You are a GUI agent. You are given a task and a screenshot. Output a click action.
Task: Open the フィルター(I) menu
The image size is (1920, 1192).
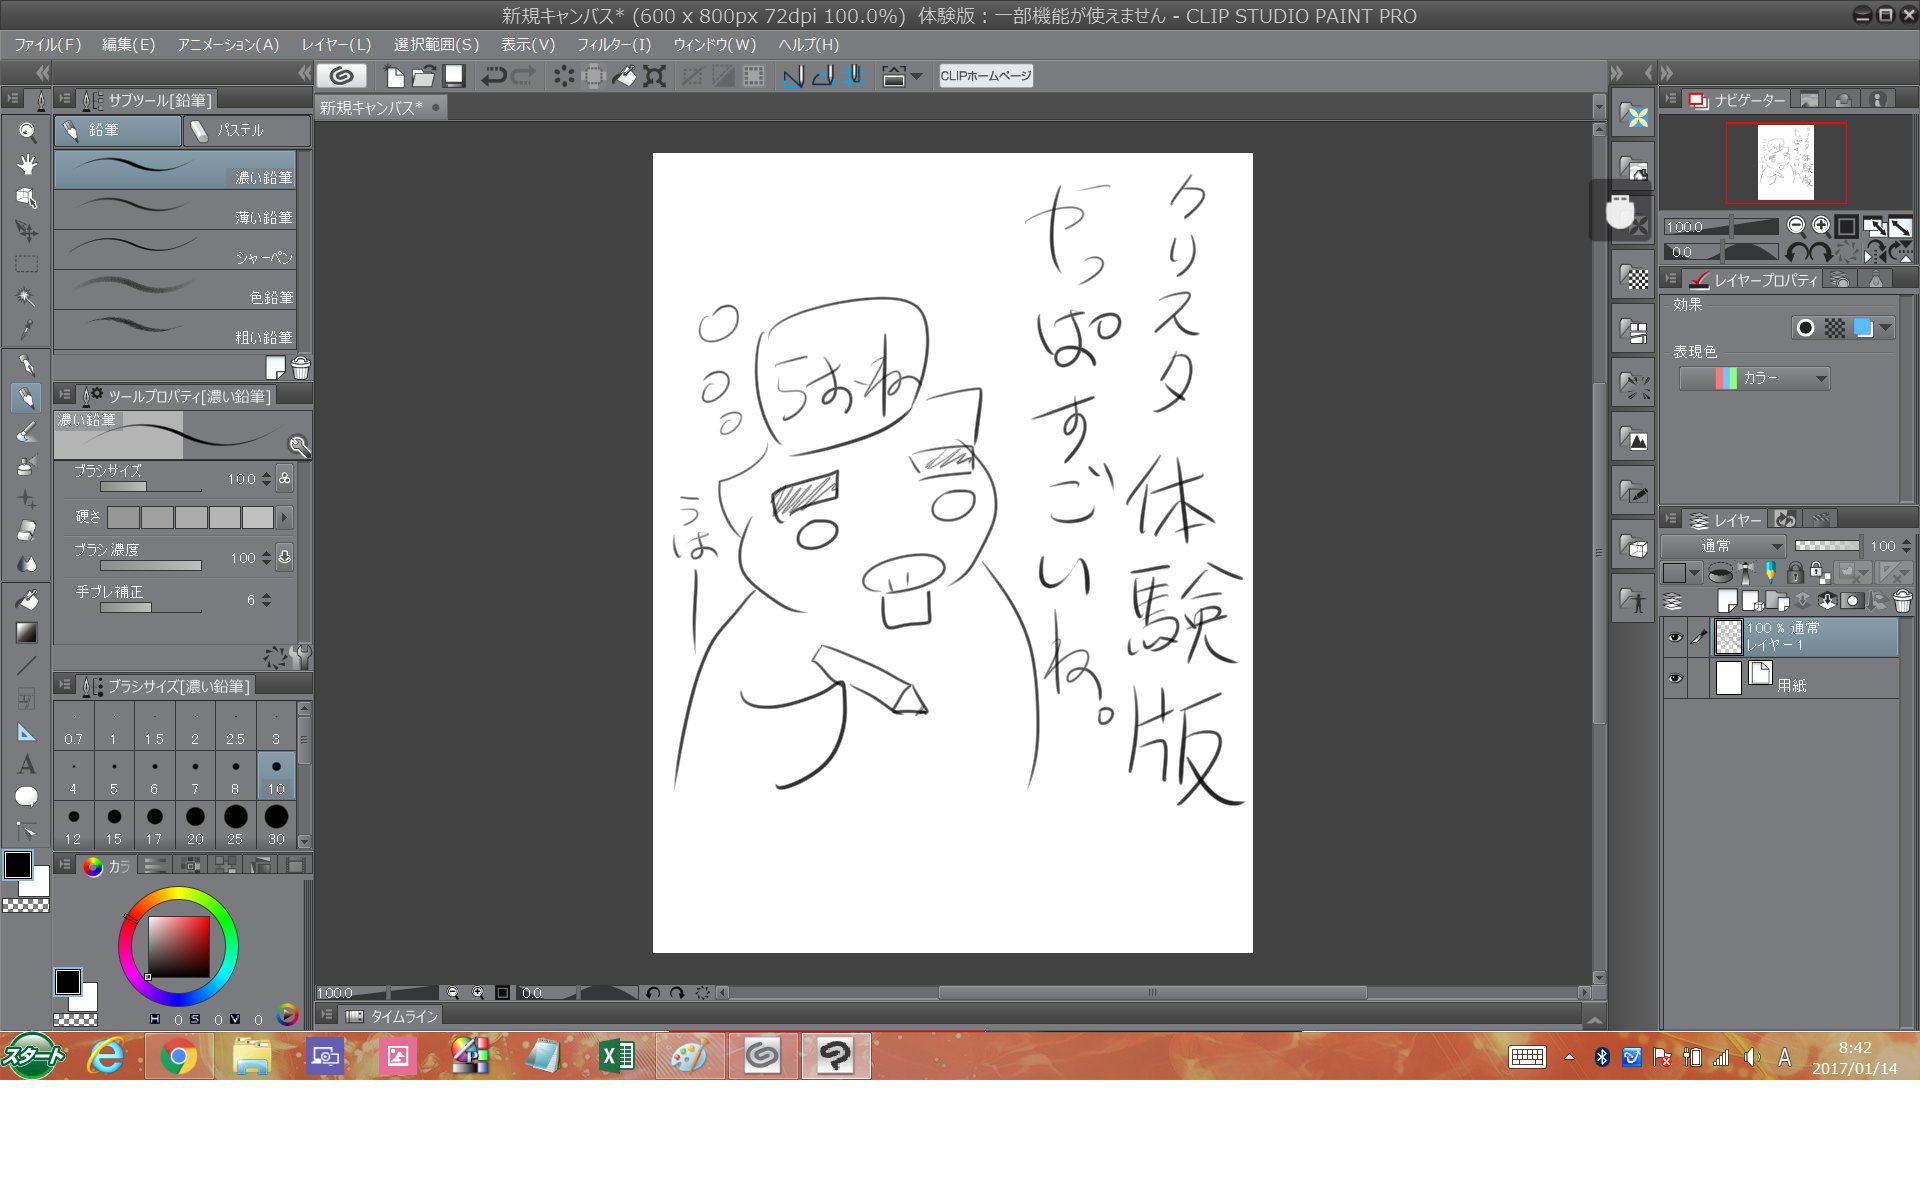click(613, 45)
